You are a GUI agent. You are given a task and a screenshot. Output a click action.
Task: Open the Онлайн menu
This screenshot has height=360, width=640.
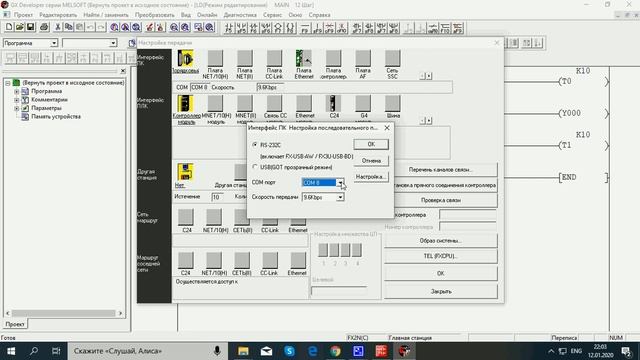pos(207,15)
